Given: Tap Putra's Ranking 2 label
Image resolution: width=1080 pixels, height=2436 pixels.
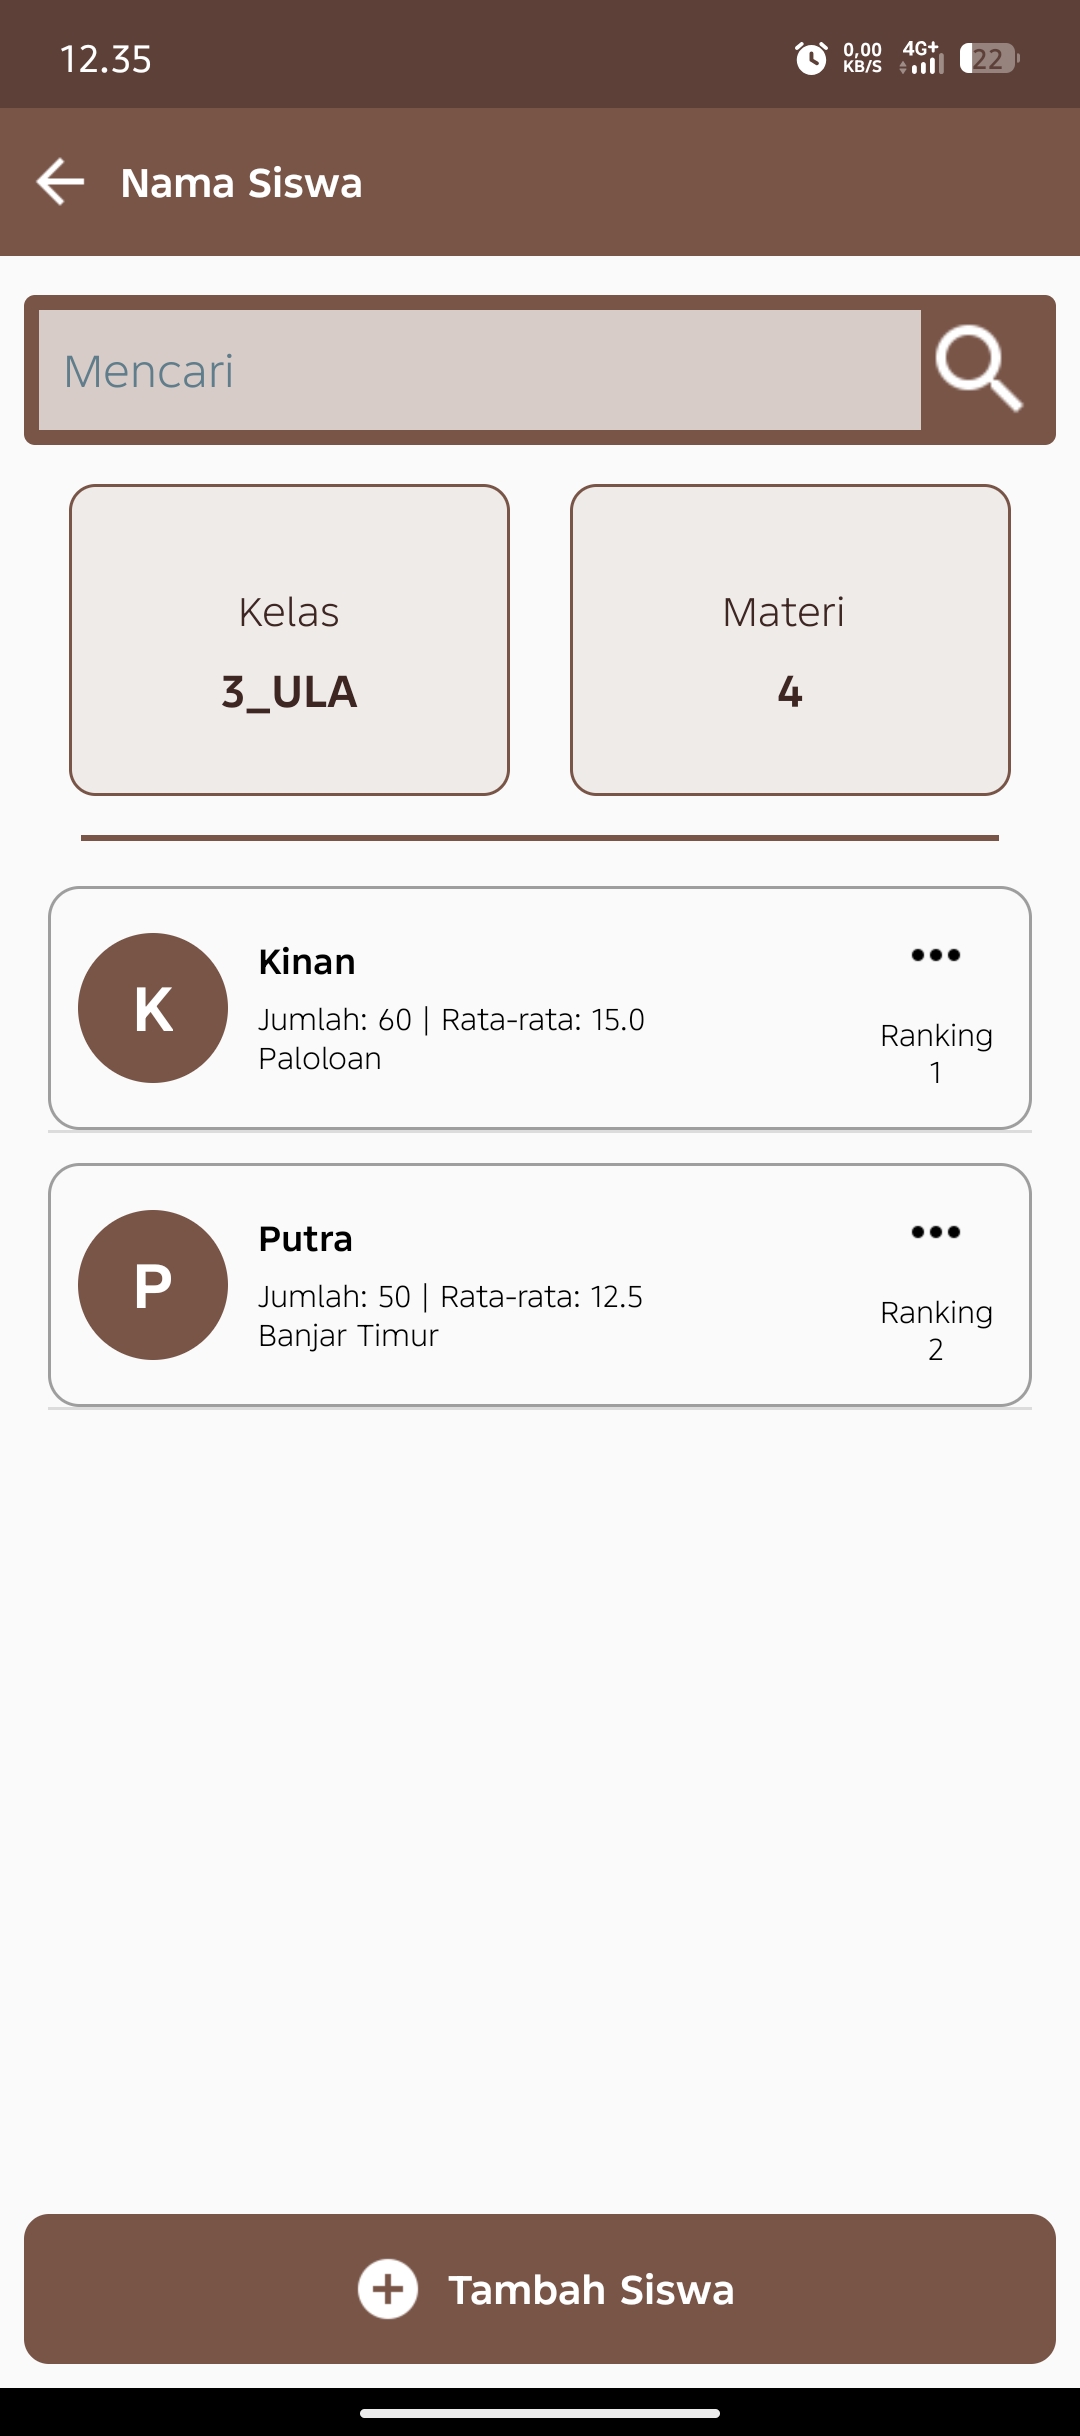Looking at the screenshot, I should [936, 1330].
